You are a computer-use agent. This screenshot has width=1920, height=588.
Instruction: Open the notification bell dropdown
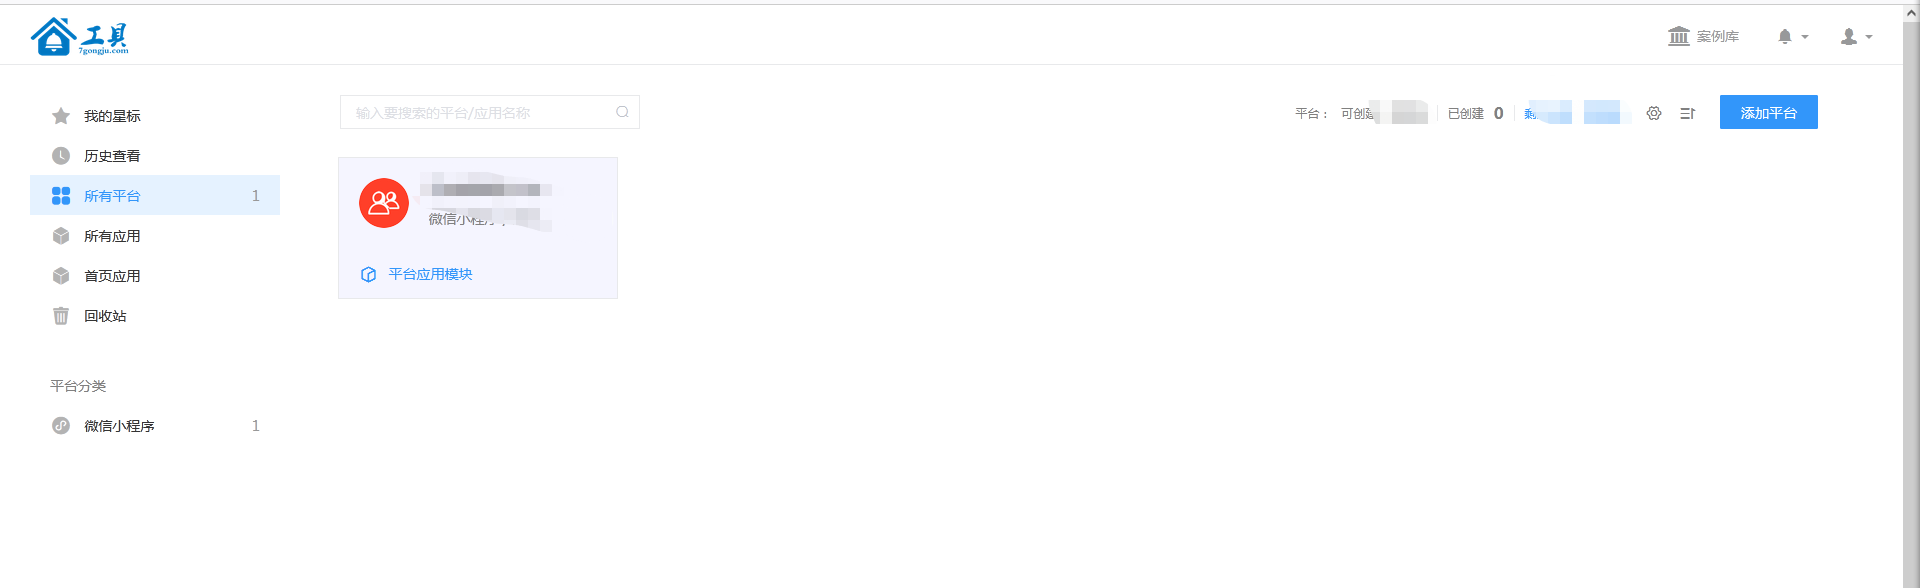pos(1792,36)
